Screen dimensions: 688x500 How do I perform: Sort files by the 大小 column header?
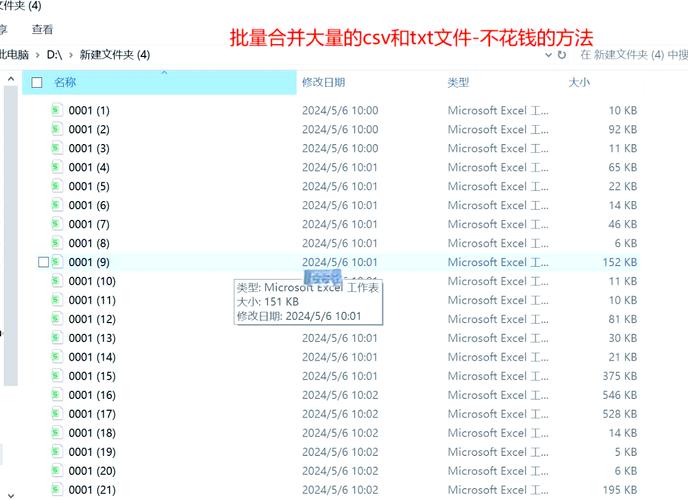[579, 83]
